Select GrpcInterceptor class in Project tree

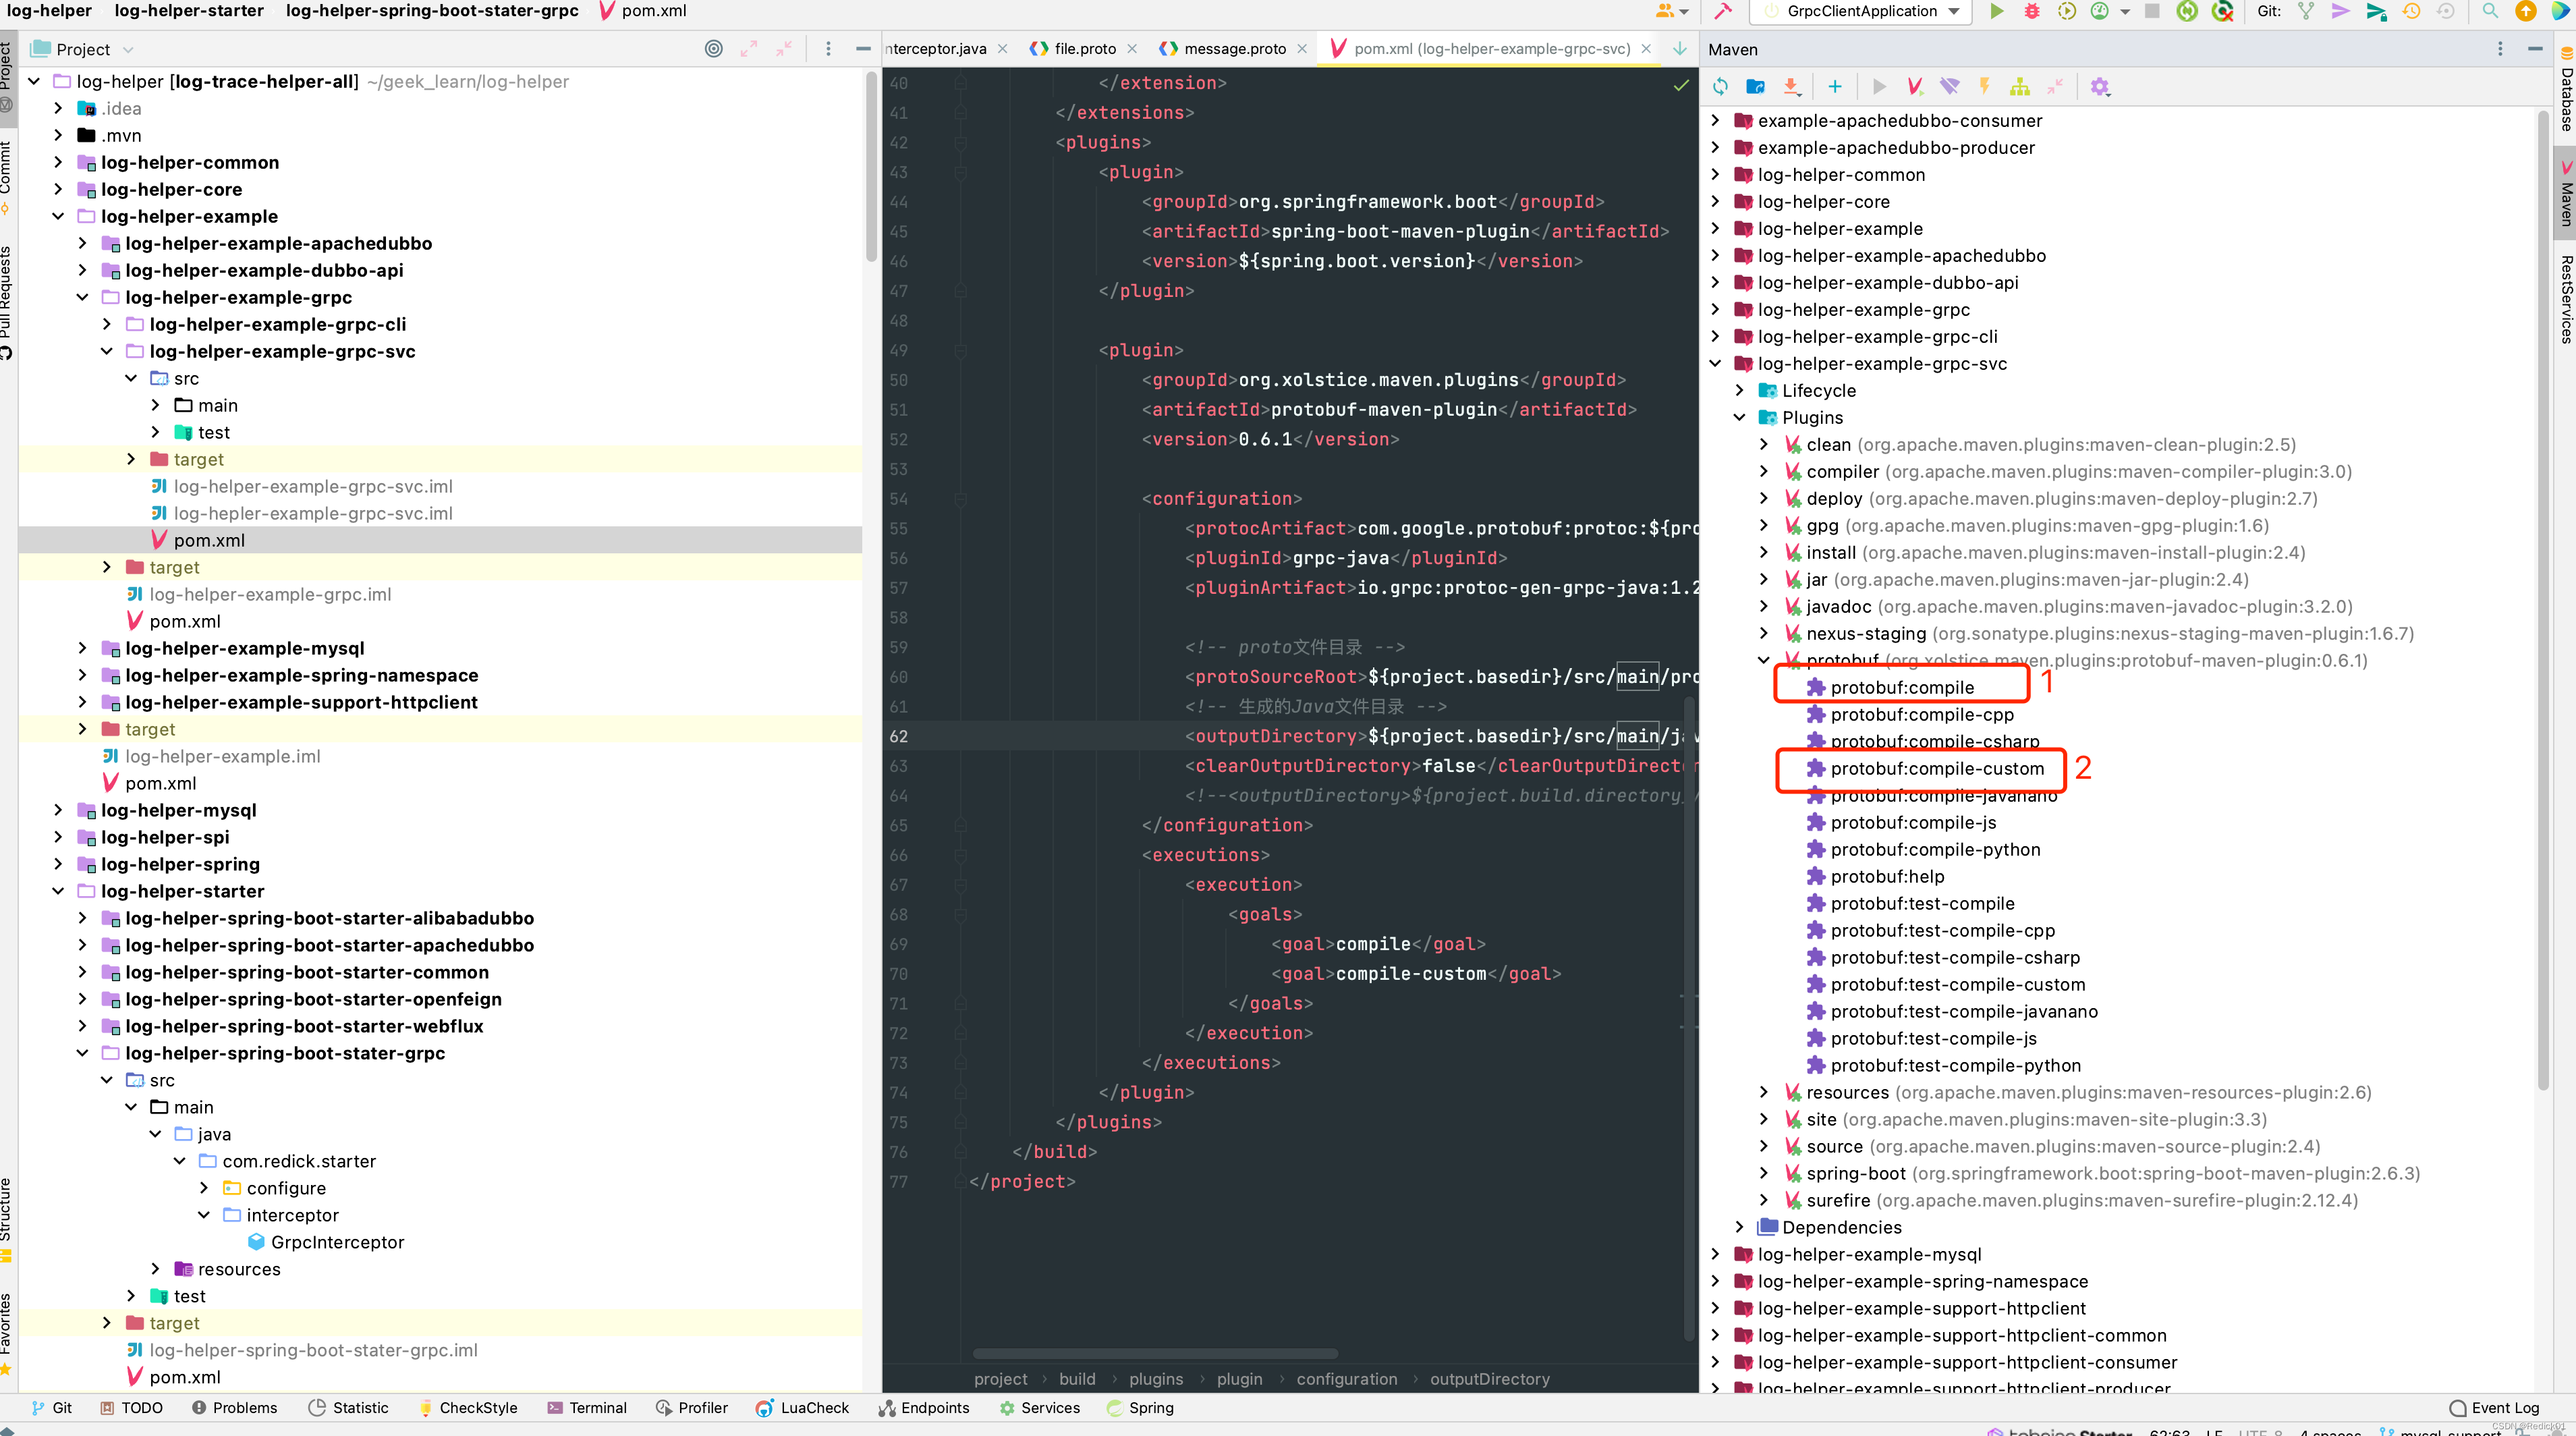pos(337,1242)
